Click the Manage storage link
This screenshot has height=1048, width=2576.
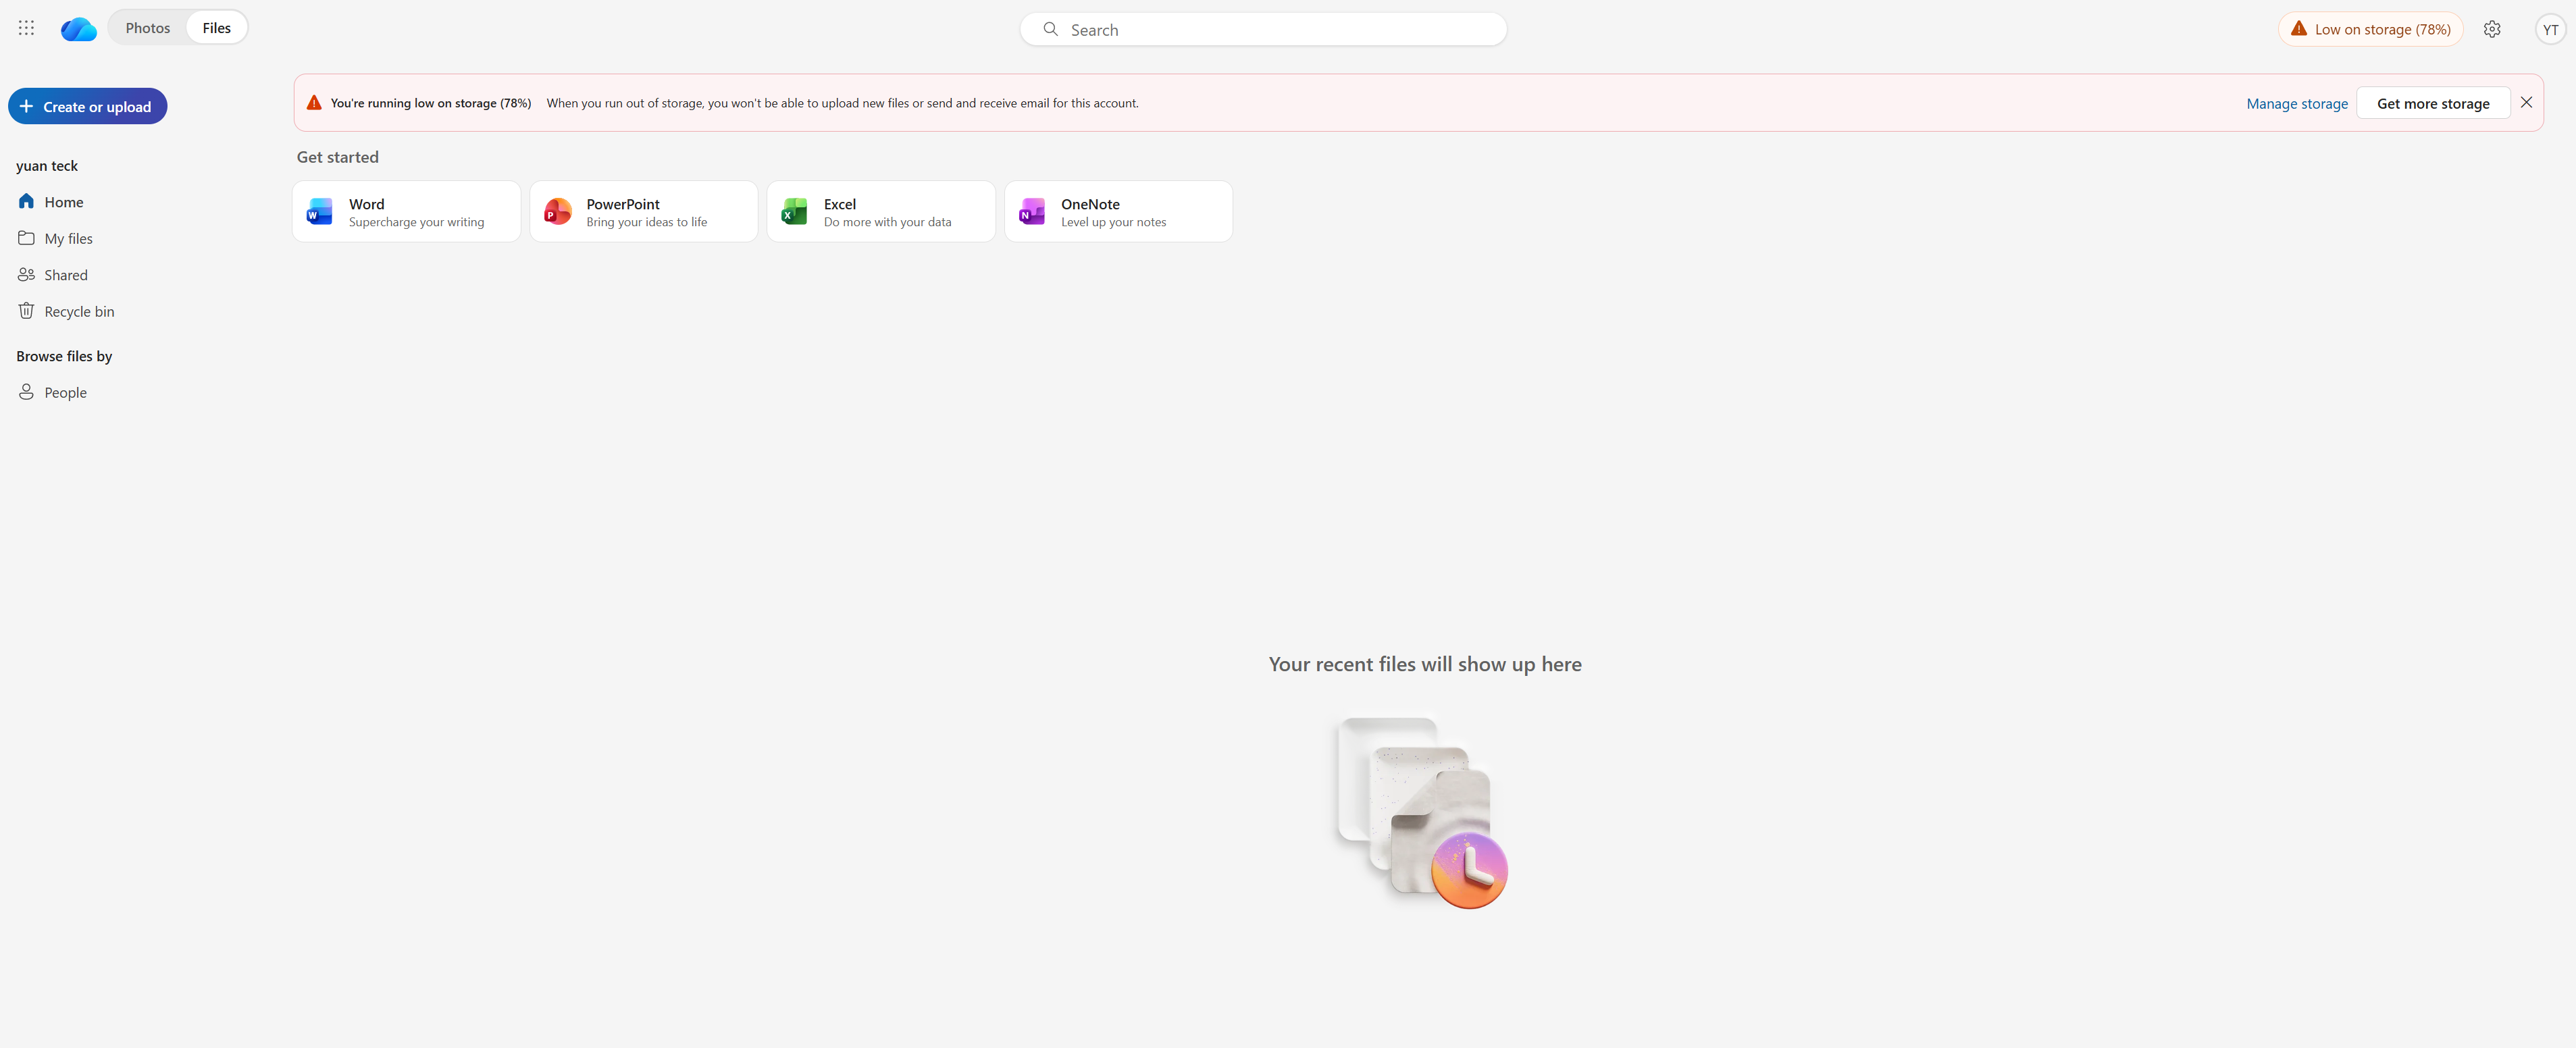(x=2296, y=103)
